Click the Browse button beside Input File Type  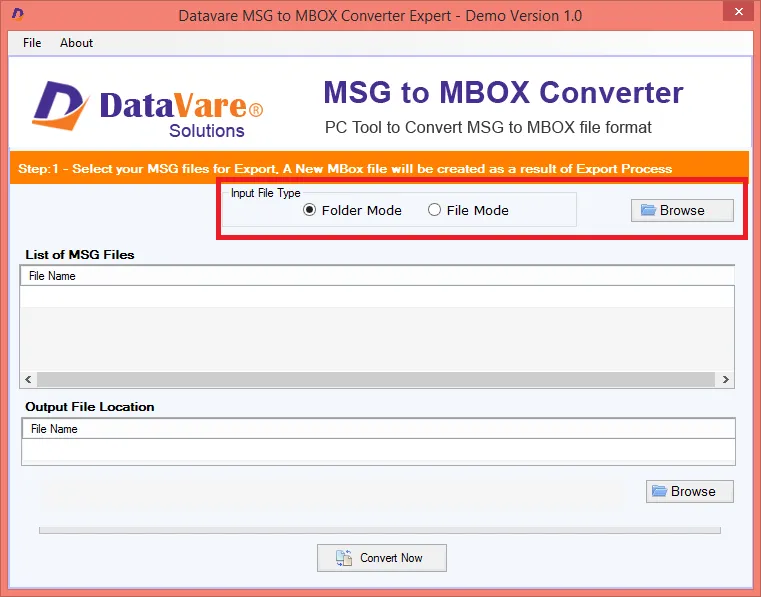tap(682, 210)
